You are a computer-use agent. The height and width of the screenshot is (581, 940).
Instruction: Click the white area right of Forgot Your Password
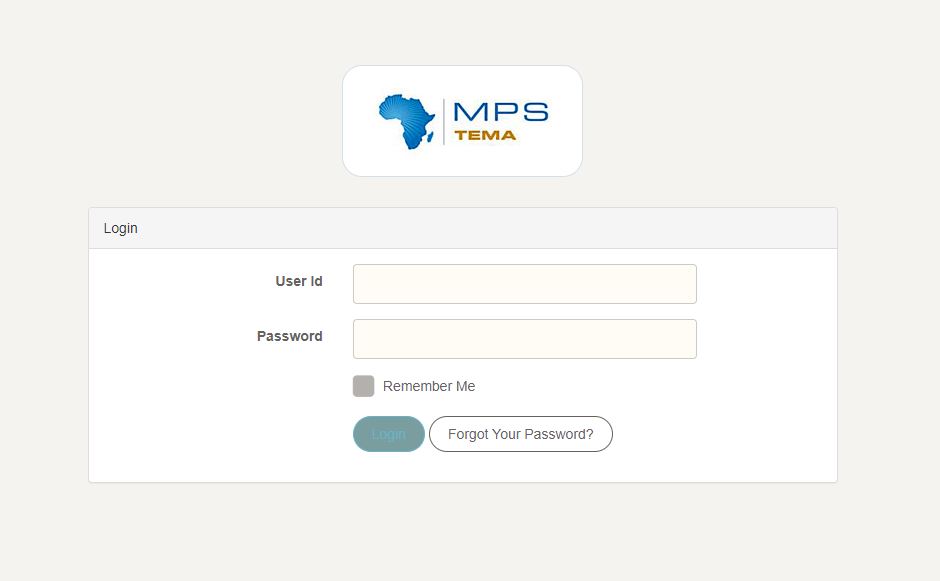click(x=720, y=434)
